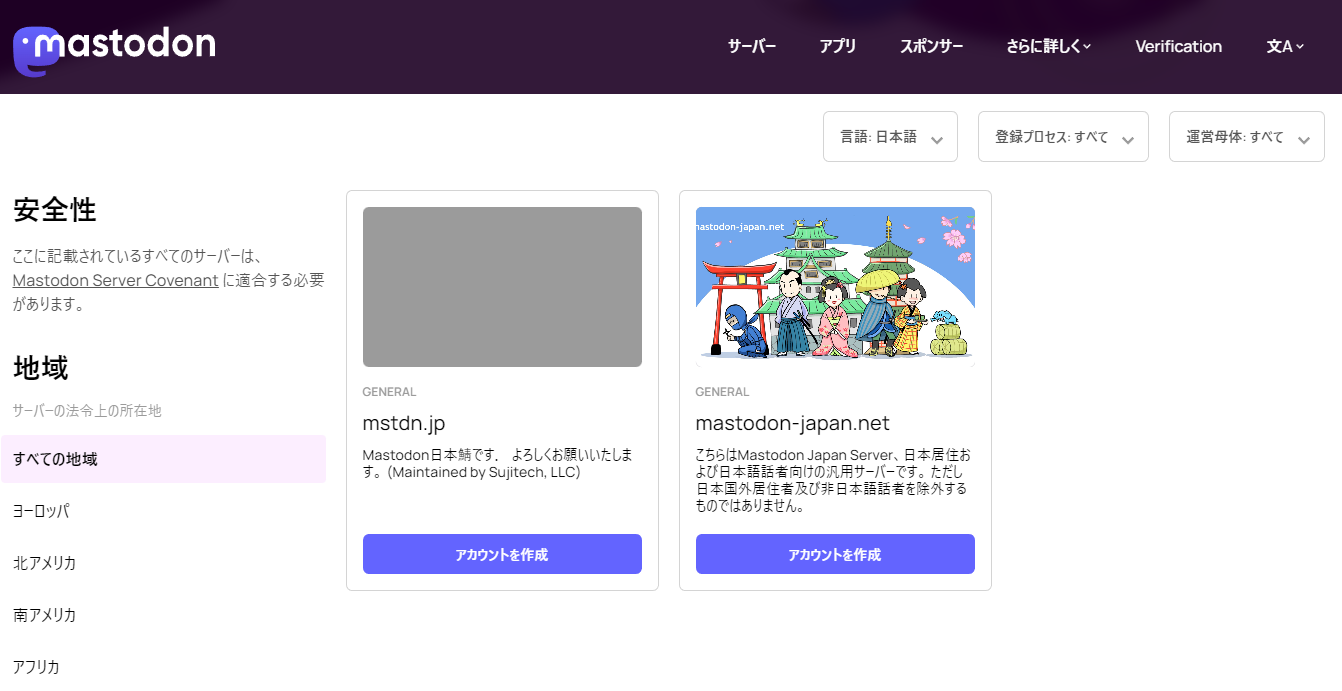Click the mstdn.jp server name
This screenshot has width=1342, height=691.
coord(404,423)
